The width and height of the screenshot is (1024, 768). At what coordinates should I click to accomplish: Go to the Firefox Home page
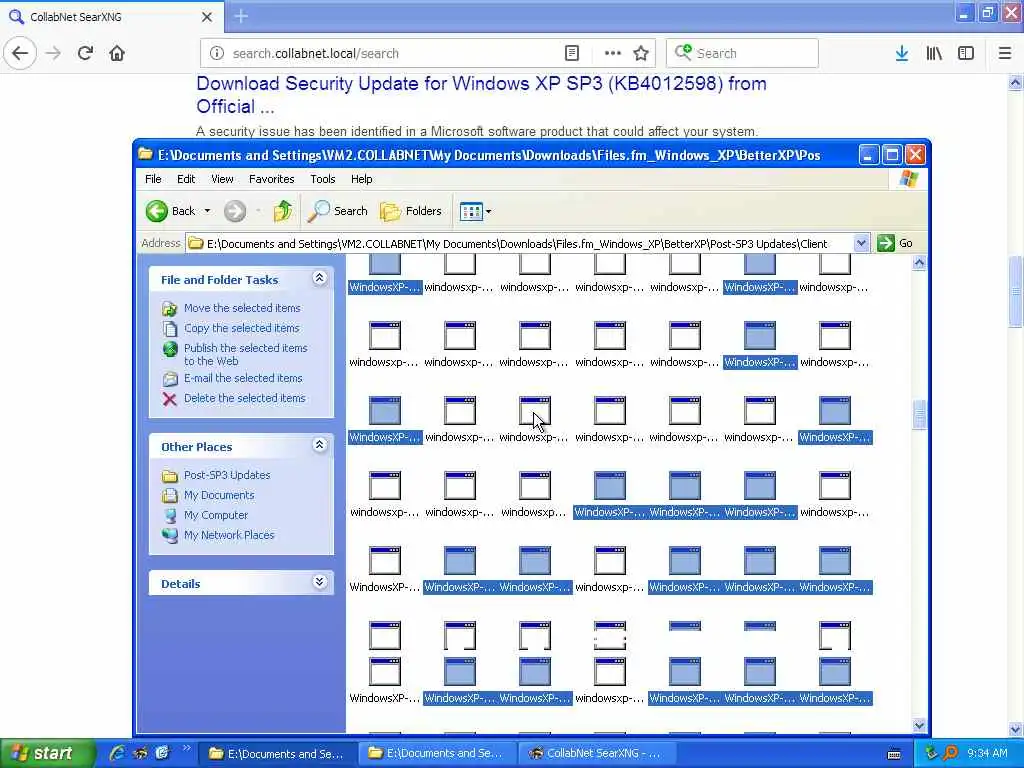[117, 53]
